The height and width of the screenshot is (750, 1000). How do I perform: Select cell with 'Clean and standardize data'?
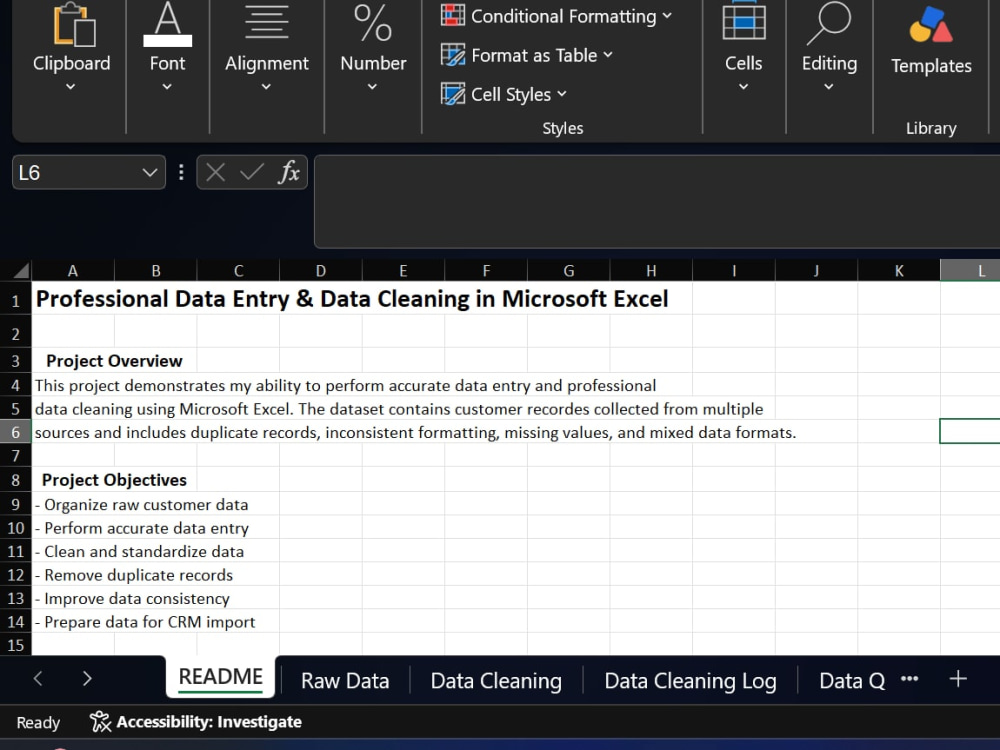coord(139,552)
